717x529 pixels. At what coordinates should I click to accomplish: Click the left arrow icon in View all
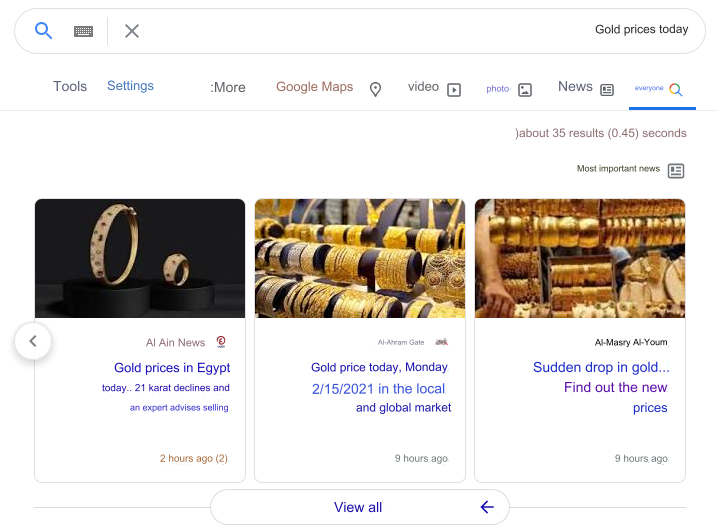487,507
